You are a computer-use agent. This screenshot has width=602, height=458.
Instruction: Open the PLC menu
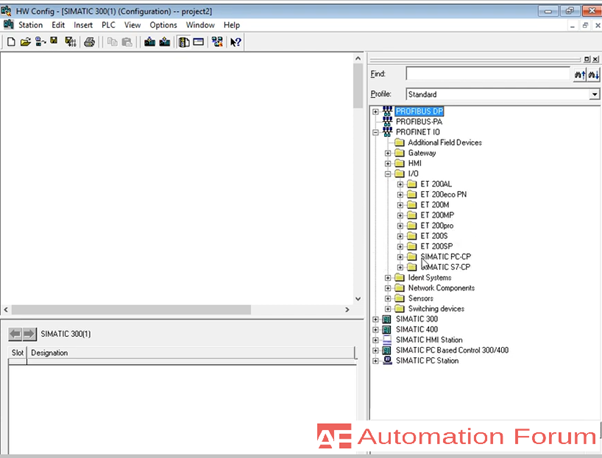coord(108,25)
